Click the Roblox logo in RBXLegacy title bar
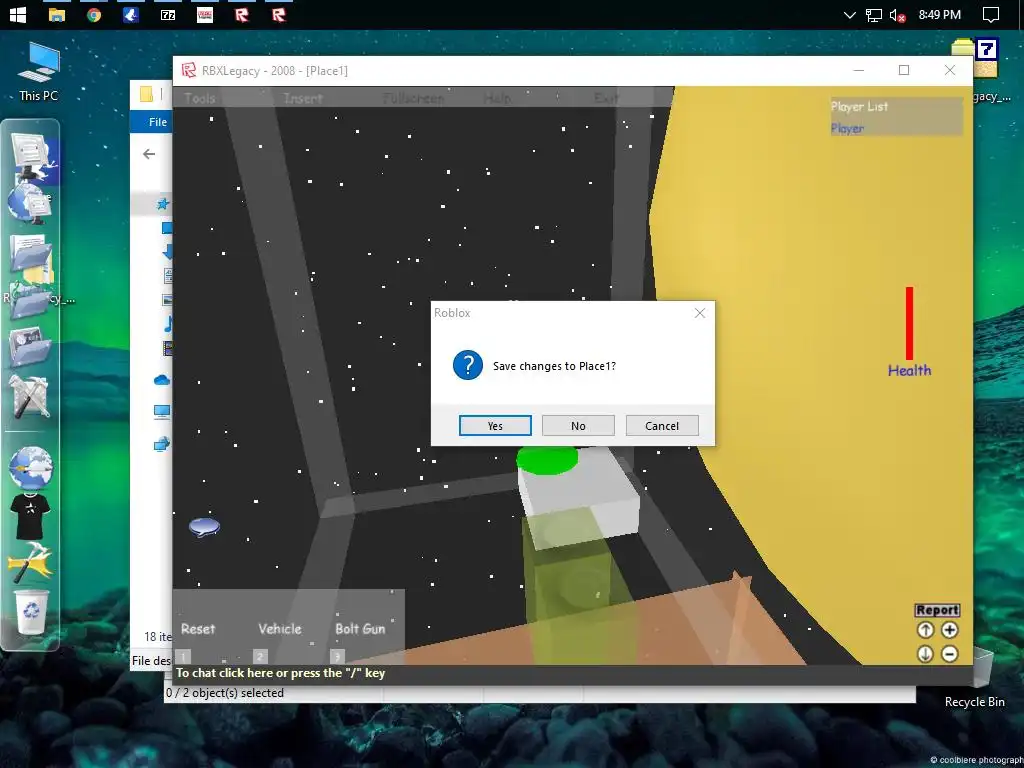This screenshot has height=768, width=1024. click(189, 71)
